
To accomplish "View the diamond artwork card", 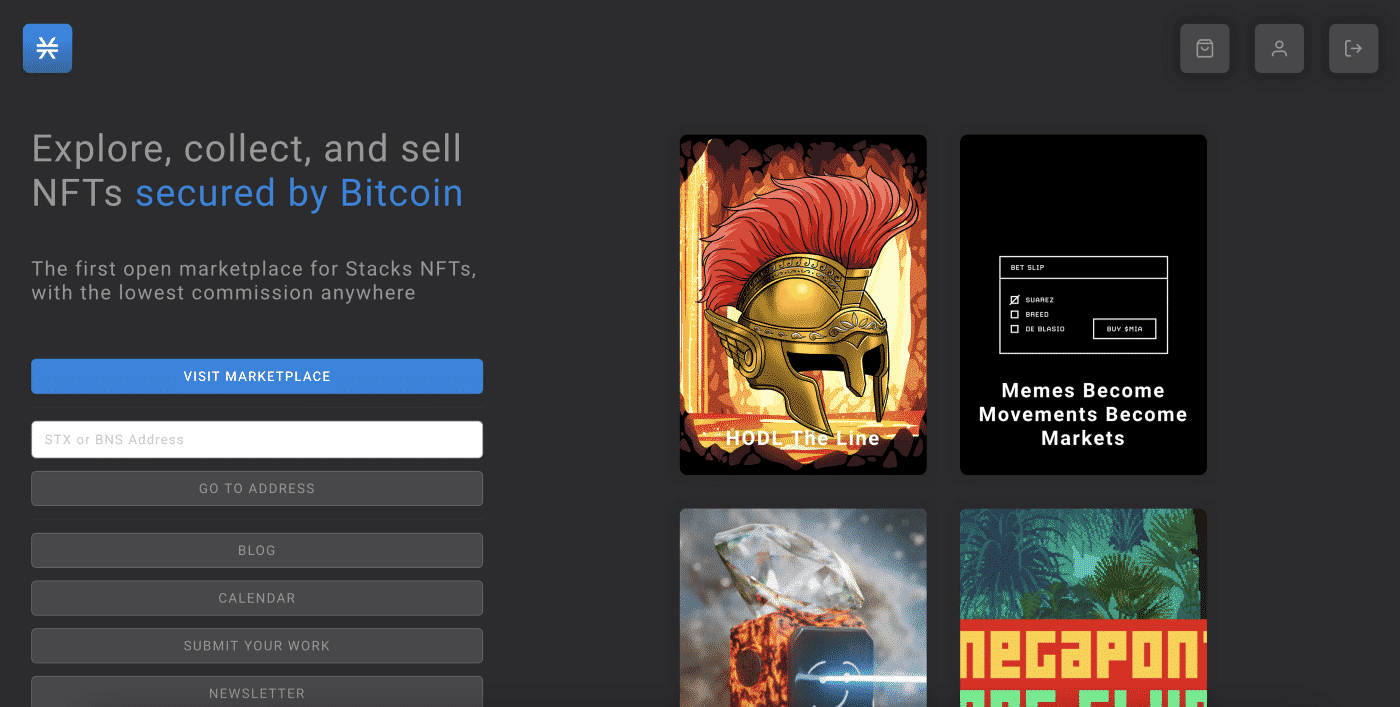I will click(803, 607).
